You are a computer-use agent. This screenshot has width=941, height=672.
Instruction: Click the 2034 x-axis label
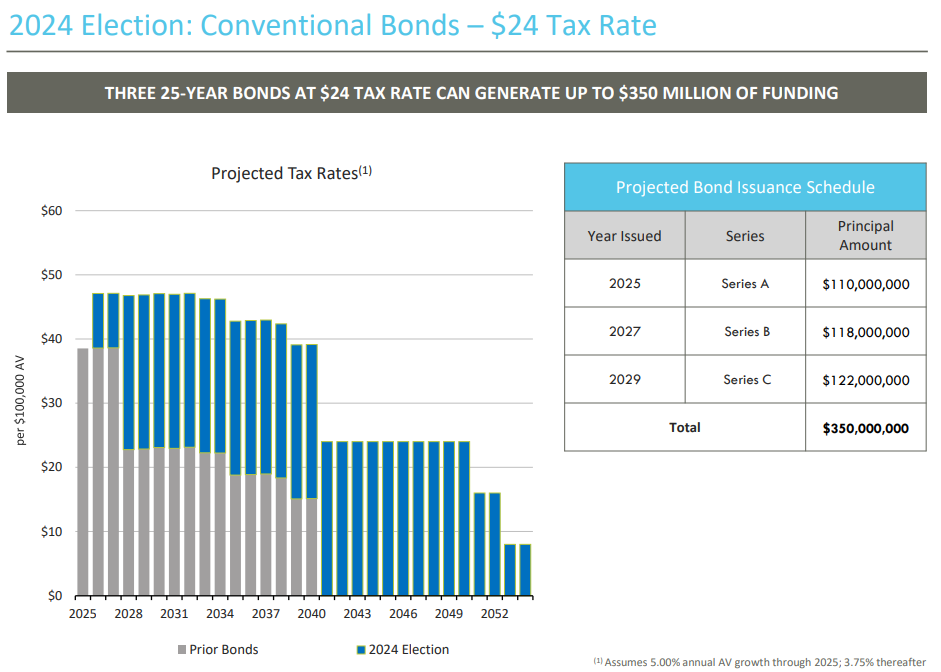(220, 614)
